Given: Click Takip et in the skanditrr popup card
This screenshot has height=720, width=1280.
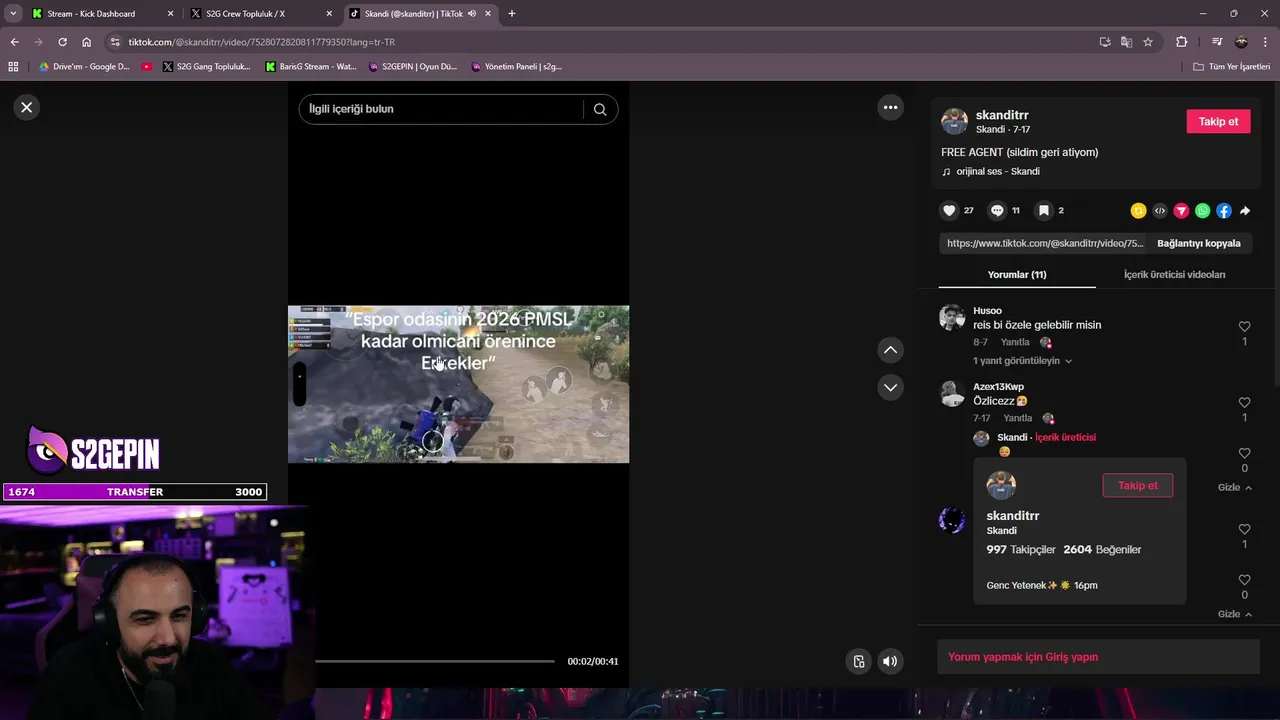Looking at the screenshot, I should [x=1138, y=485].
